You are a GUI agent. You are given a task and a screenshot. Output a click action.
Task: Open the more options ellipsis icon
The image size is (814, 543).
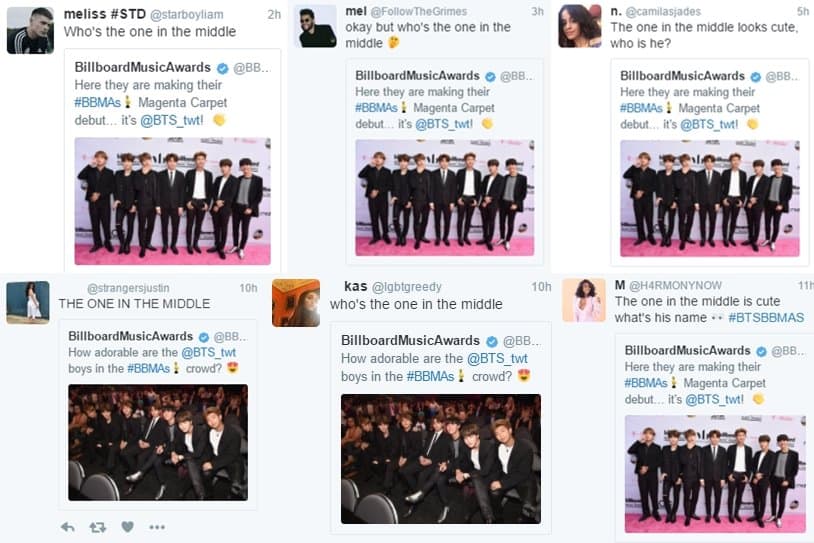click(x=157, y=527)
